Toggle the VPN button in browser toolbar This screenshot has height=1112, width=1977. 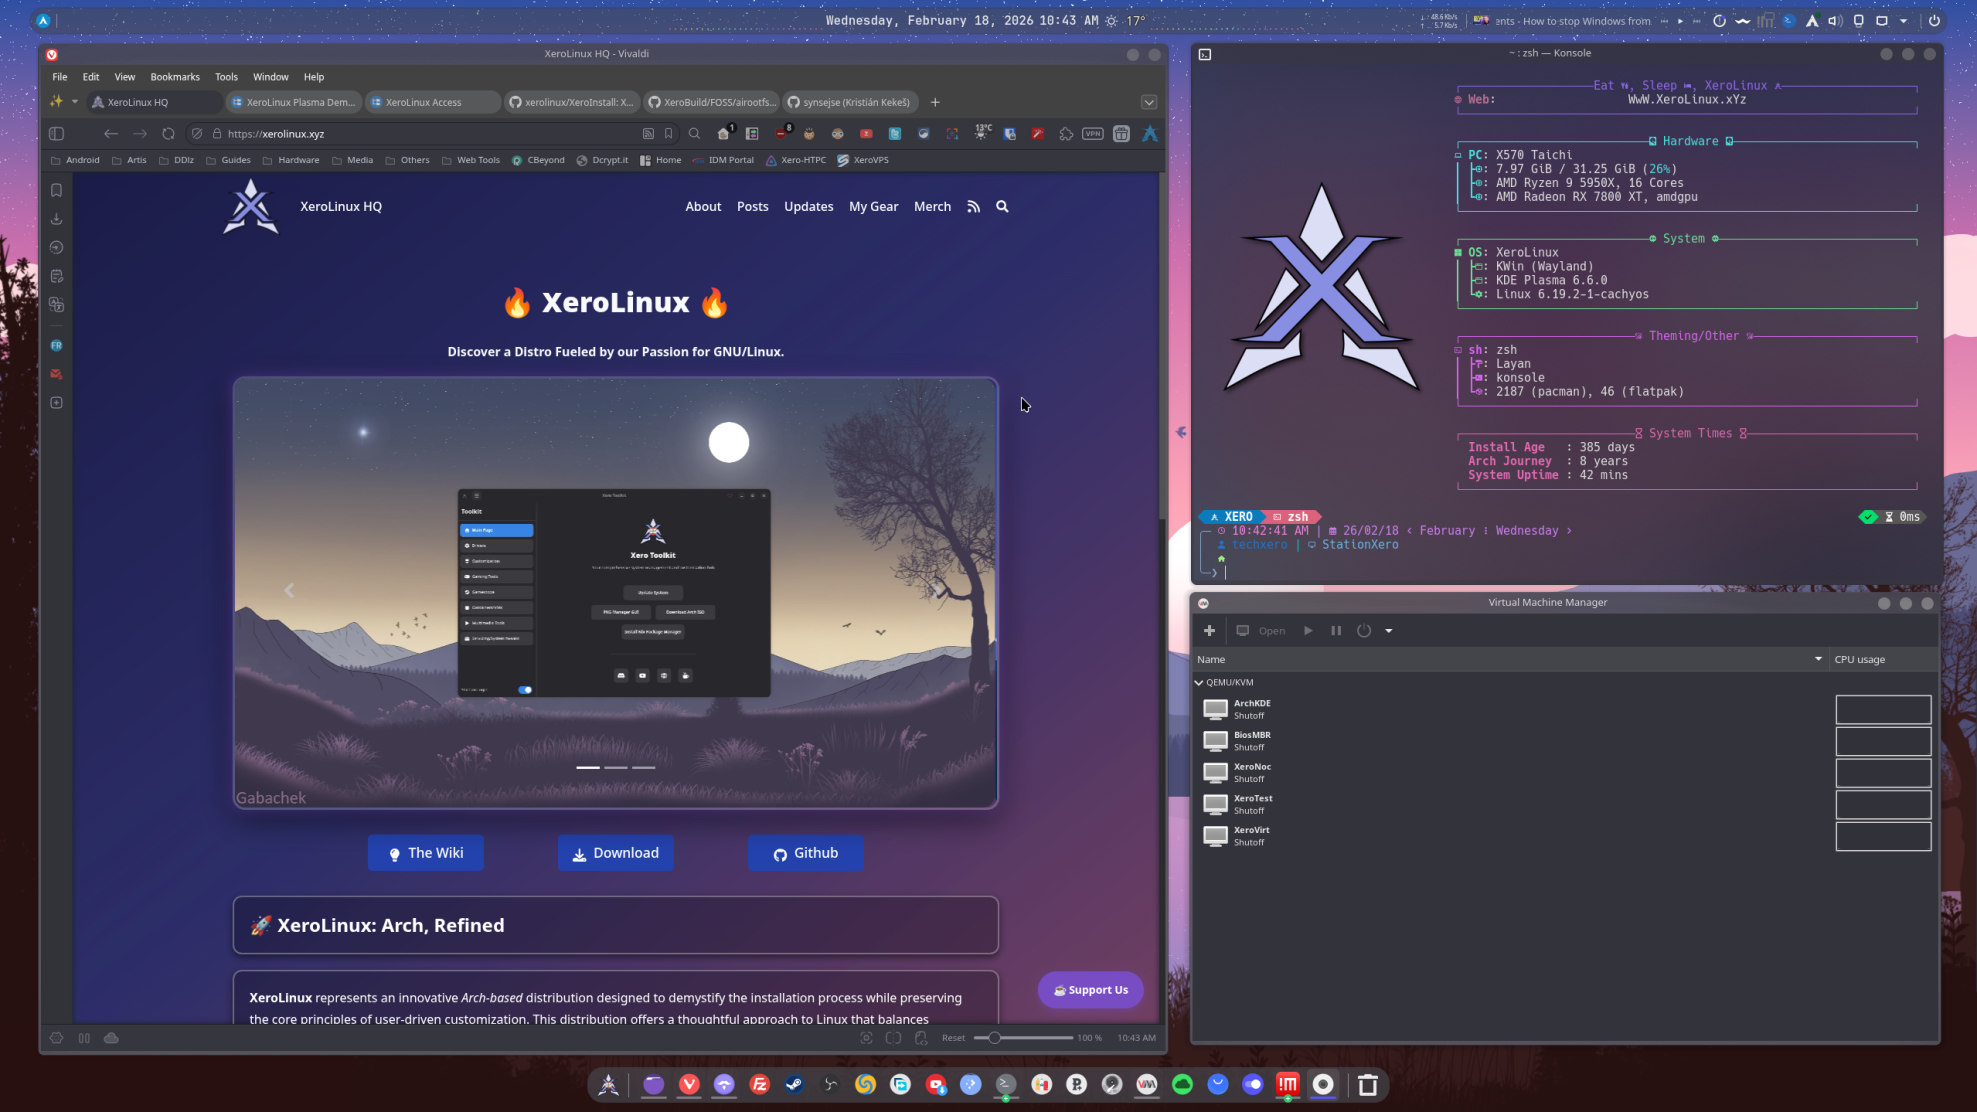[1092, 134]
